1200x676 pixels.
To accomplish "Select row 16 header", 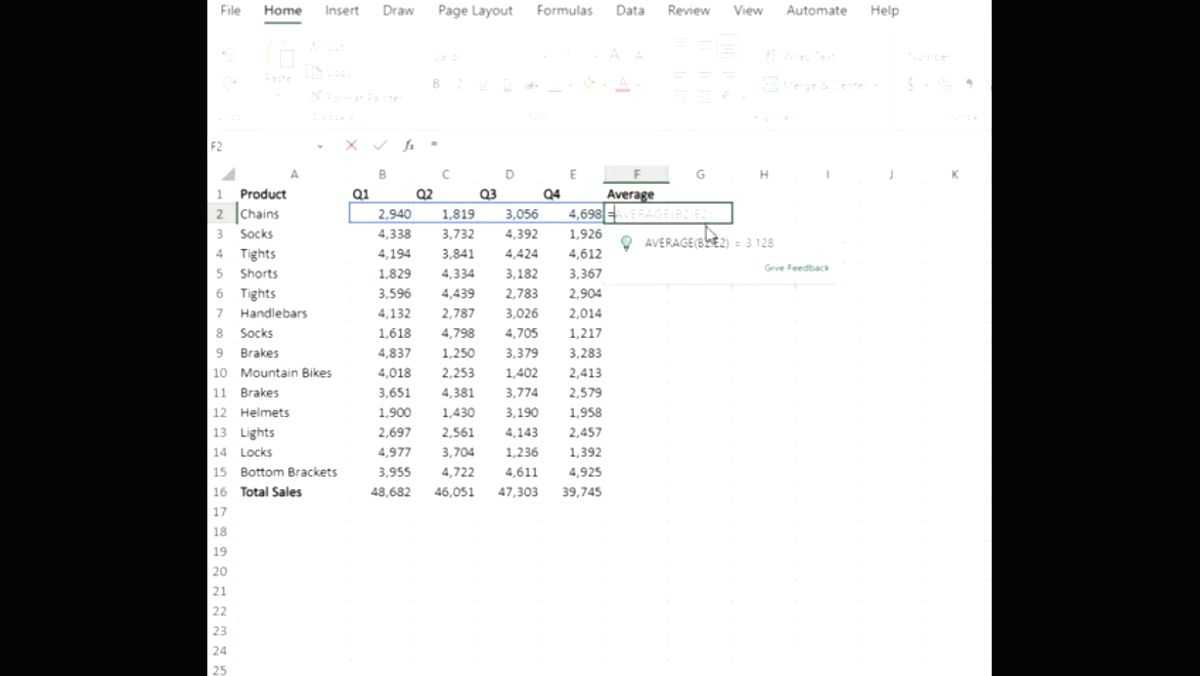I will 219,492.
